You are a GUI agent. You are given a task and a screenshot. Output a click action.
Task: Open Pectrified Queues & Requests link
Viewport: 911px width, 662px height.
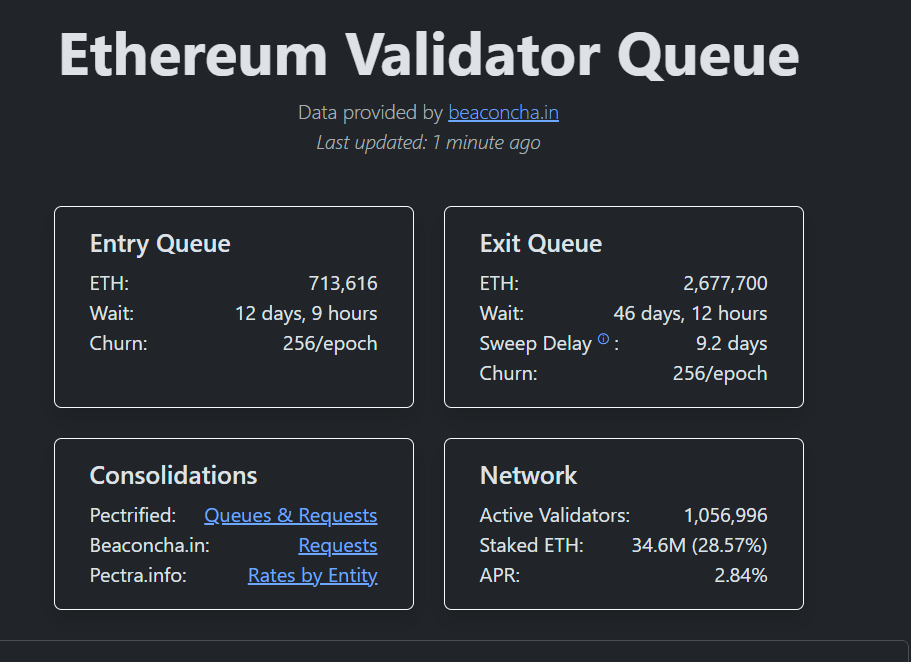click(290, 516)
